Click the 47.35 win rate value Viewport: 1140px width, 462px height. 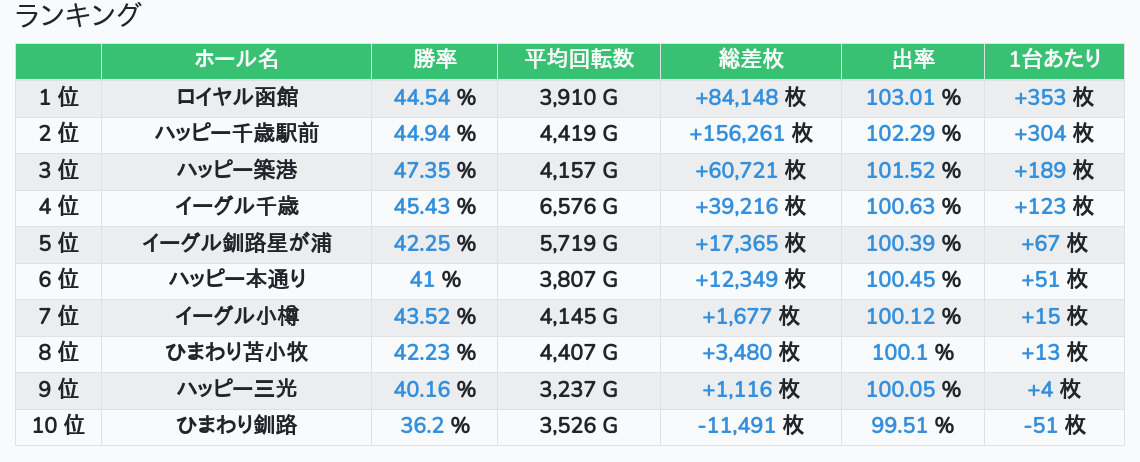pyautogui.click(x=422, y=170)
